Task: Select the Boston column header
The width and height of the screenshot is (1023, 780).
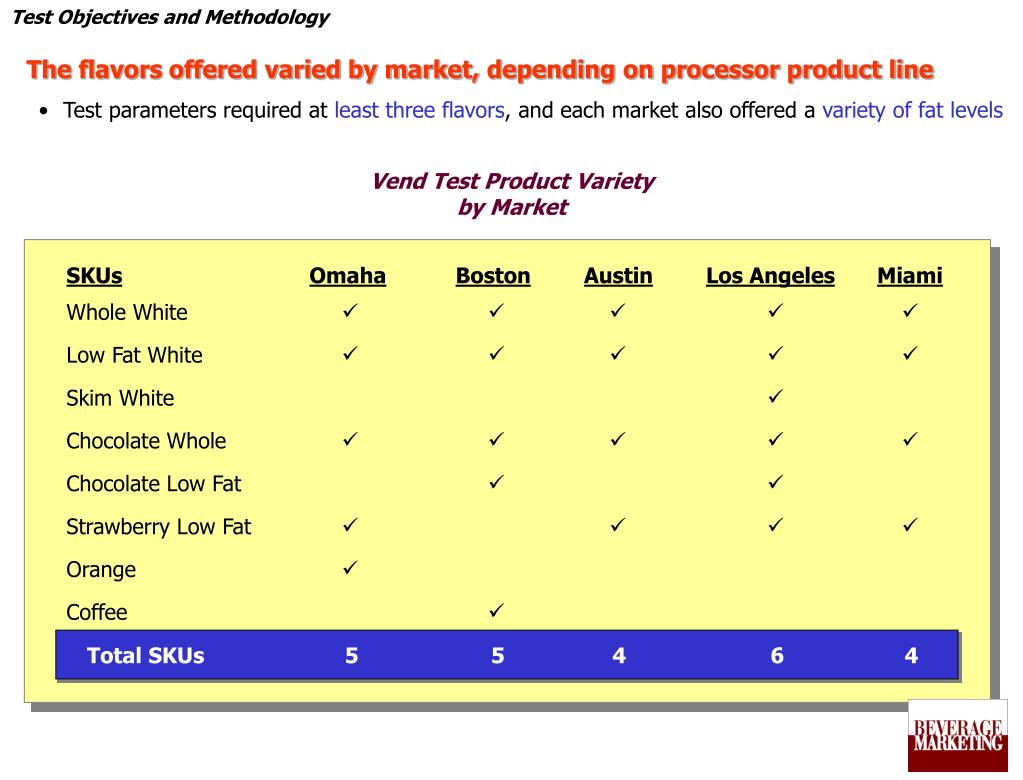Action: pyautogui.click(x=493, y=276)
